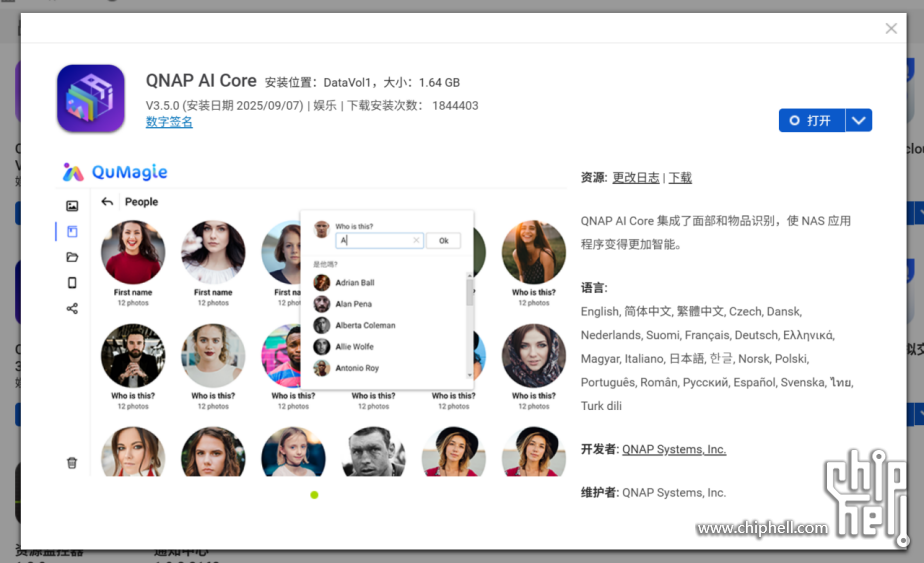Open the folder icon in QuMagie sidebar
The width and height of the screenshot is (924, 563).
tap(72, 257)
